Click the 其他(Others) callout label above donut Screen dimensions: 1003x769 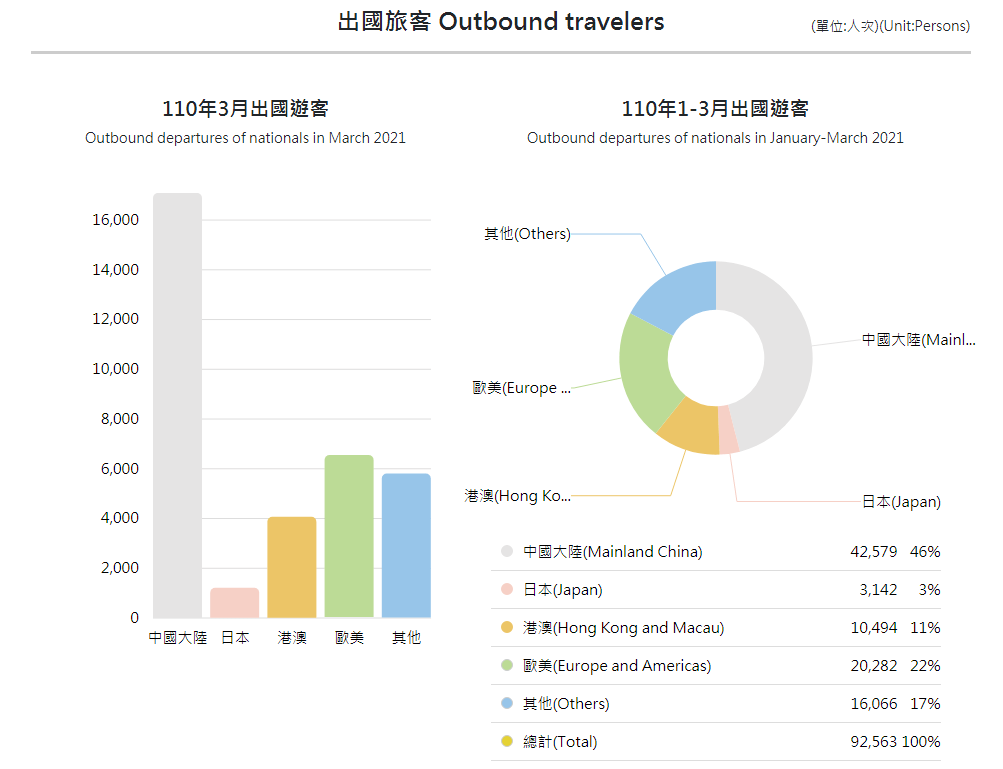point(527,234)
